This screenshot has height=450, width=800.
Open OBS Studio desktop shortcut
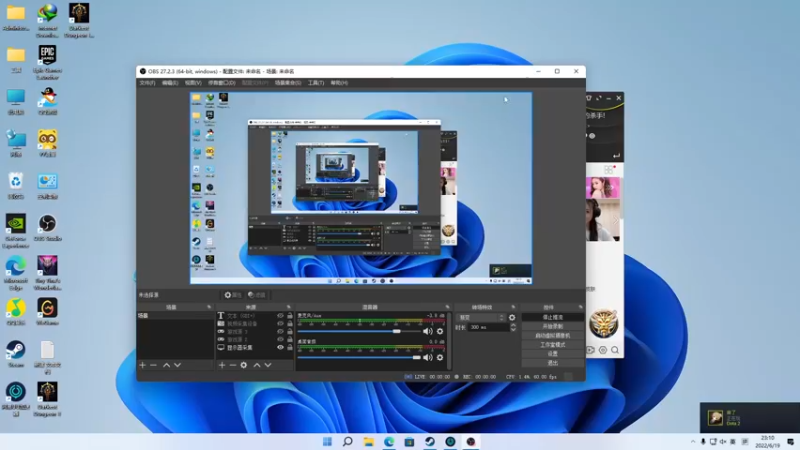coord(47,228)
